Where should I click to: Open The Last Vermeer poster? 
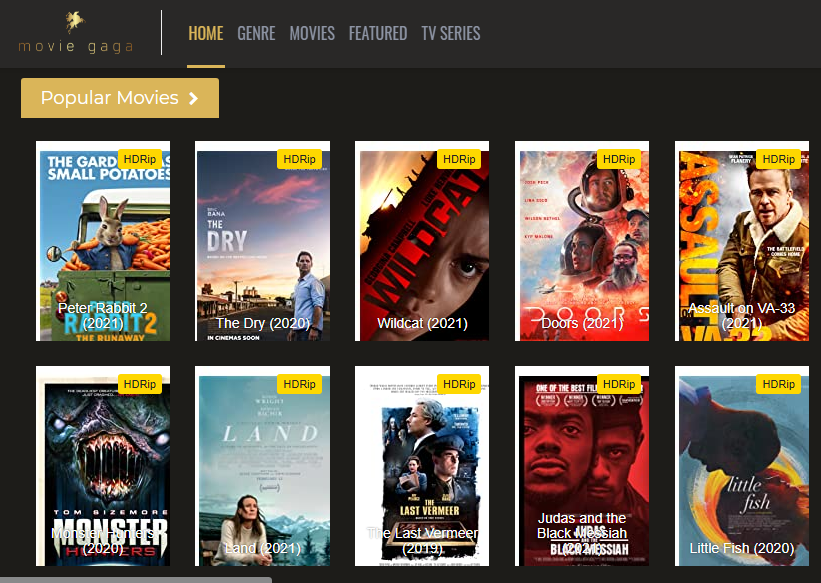click(422, 466)
